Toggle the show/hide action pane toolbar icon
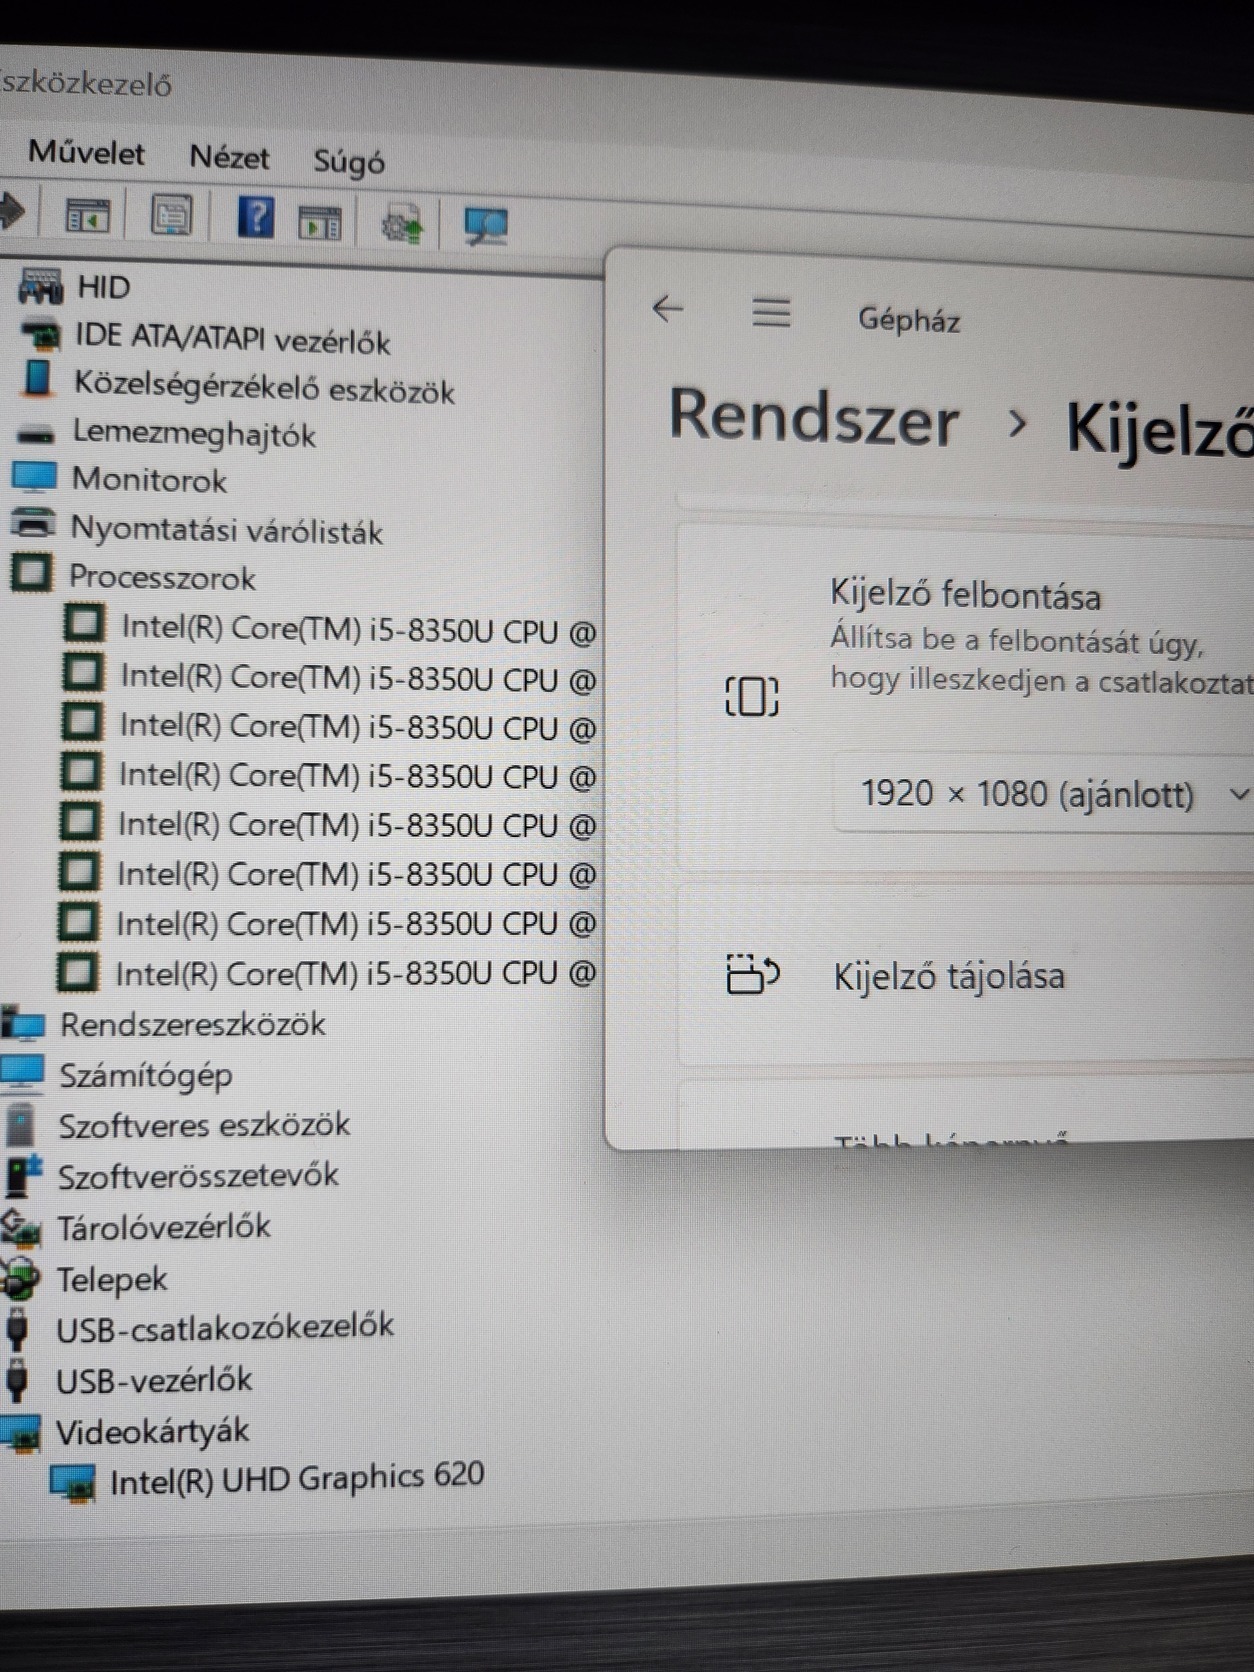Viewport: 1254px width, 1672px height. 320,221
